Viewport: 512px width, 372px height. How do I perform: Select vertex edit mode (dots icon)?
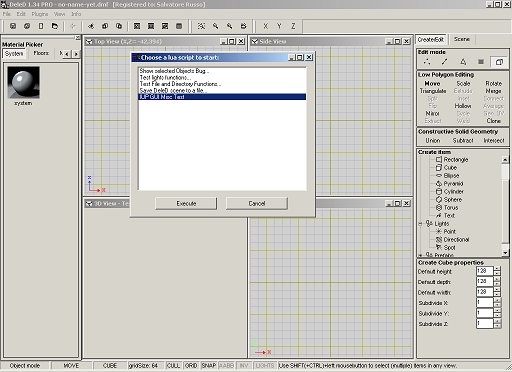pyautogui.click(x=427, y=62)
